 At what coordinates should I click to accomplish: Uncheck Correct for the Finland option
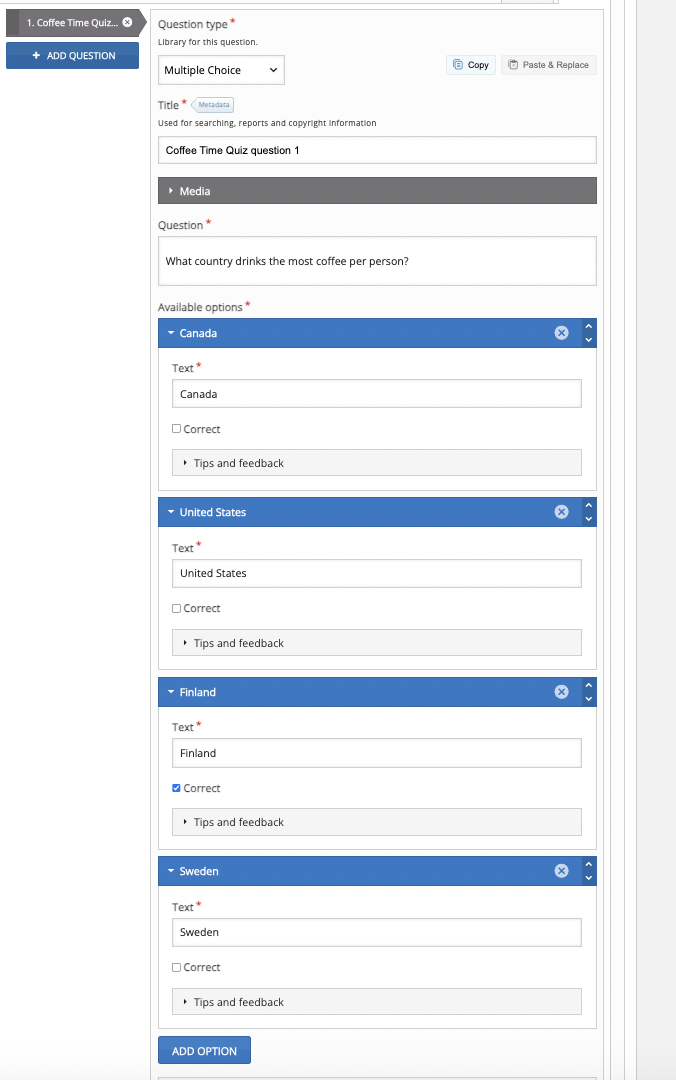tap(177, 788)
